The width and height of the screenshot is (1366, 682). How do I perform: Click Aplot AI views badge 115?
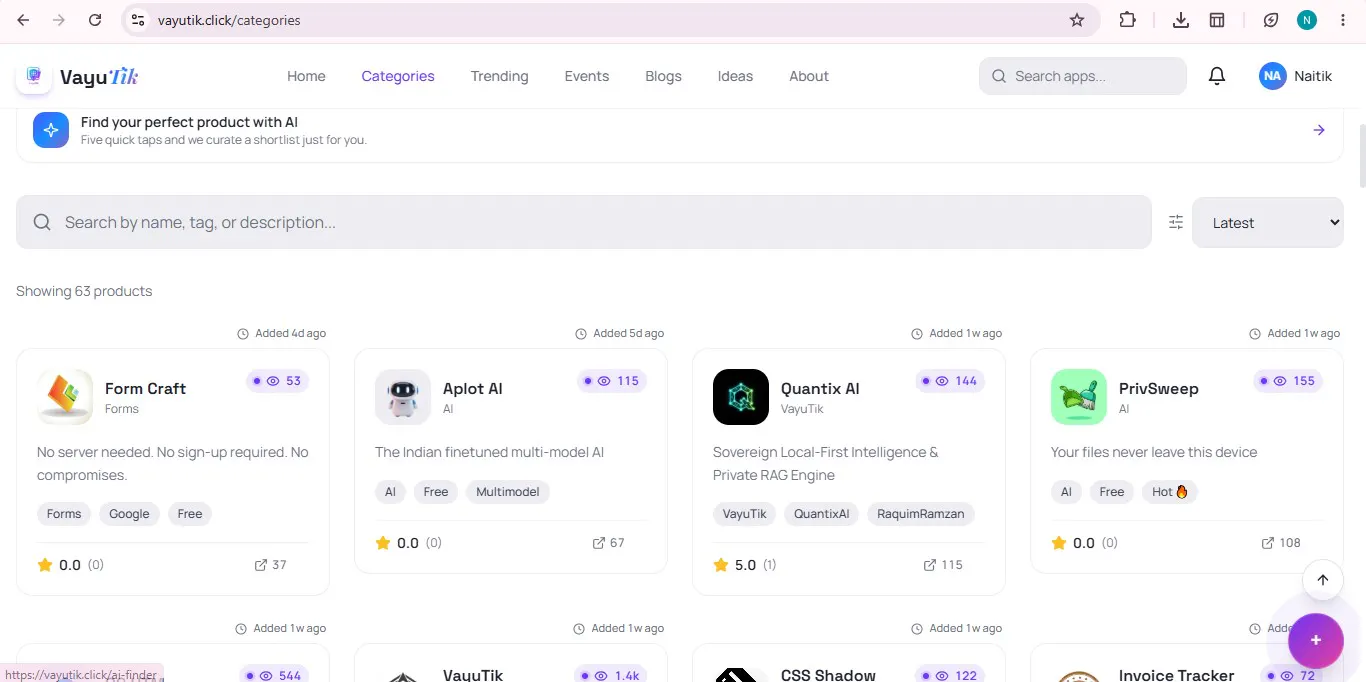pos(612,381)
